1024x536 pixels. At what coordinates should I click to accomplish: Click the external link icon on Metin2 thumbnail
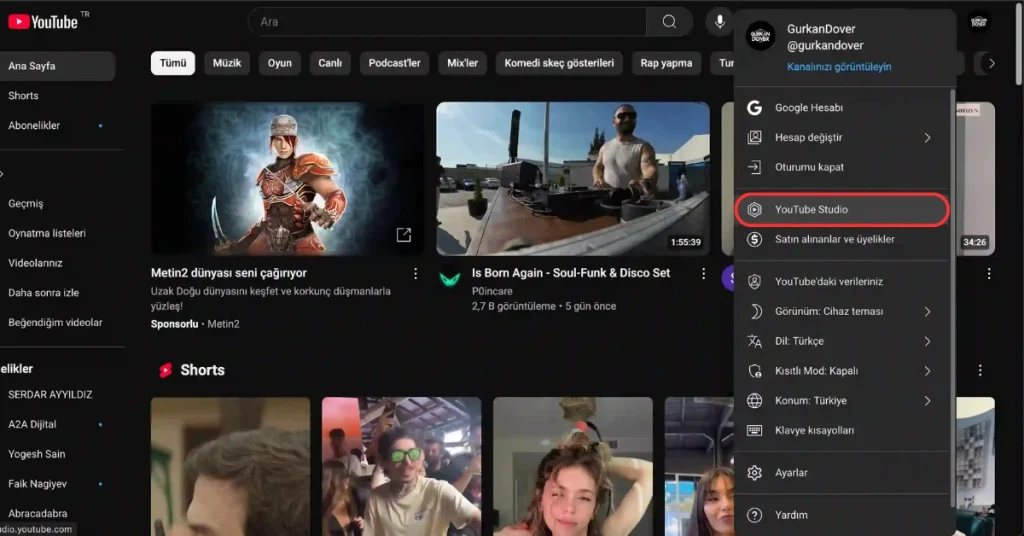[404, 235]
